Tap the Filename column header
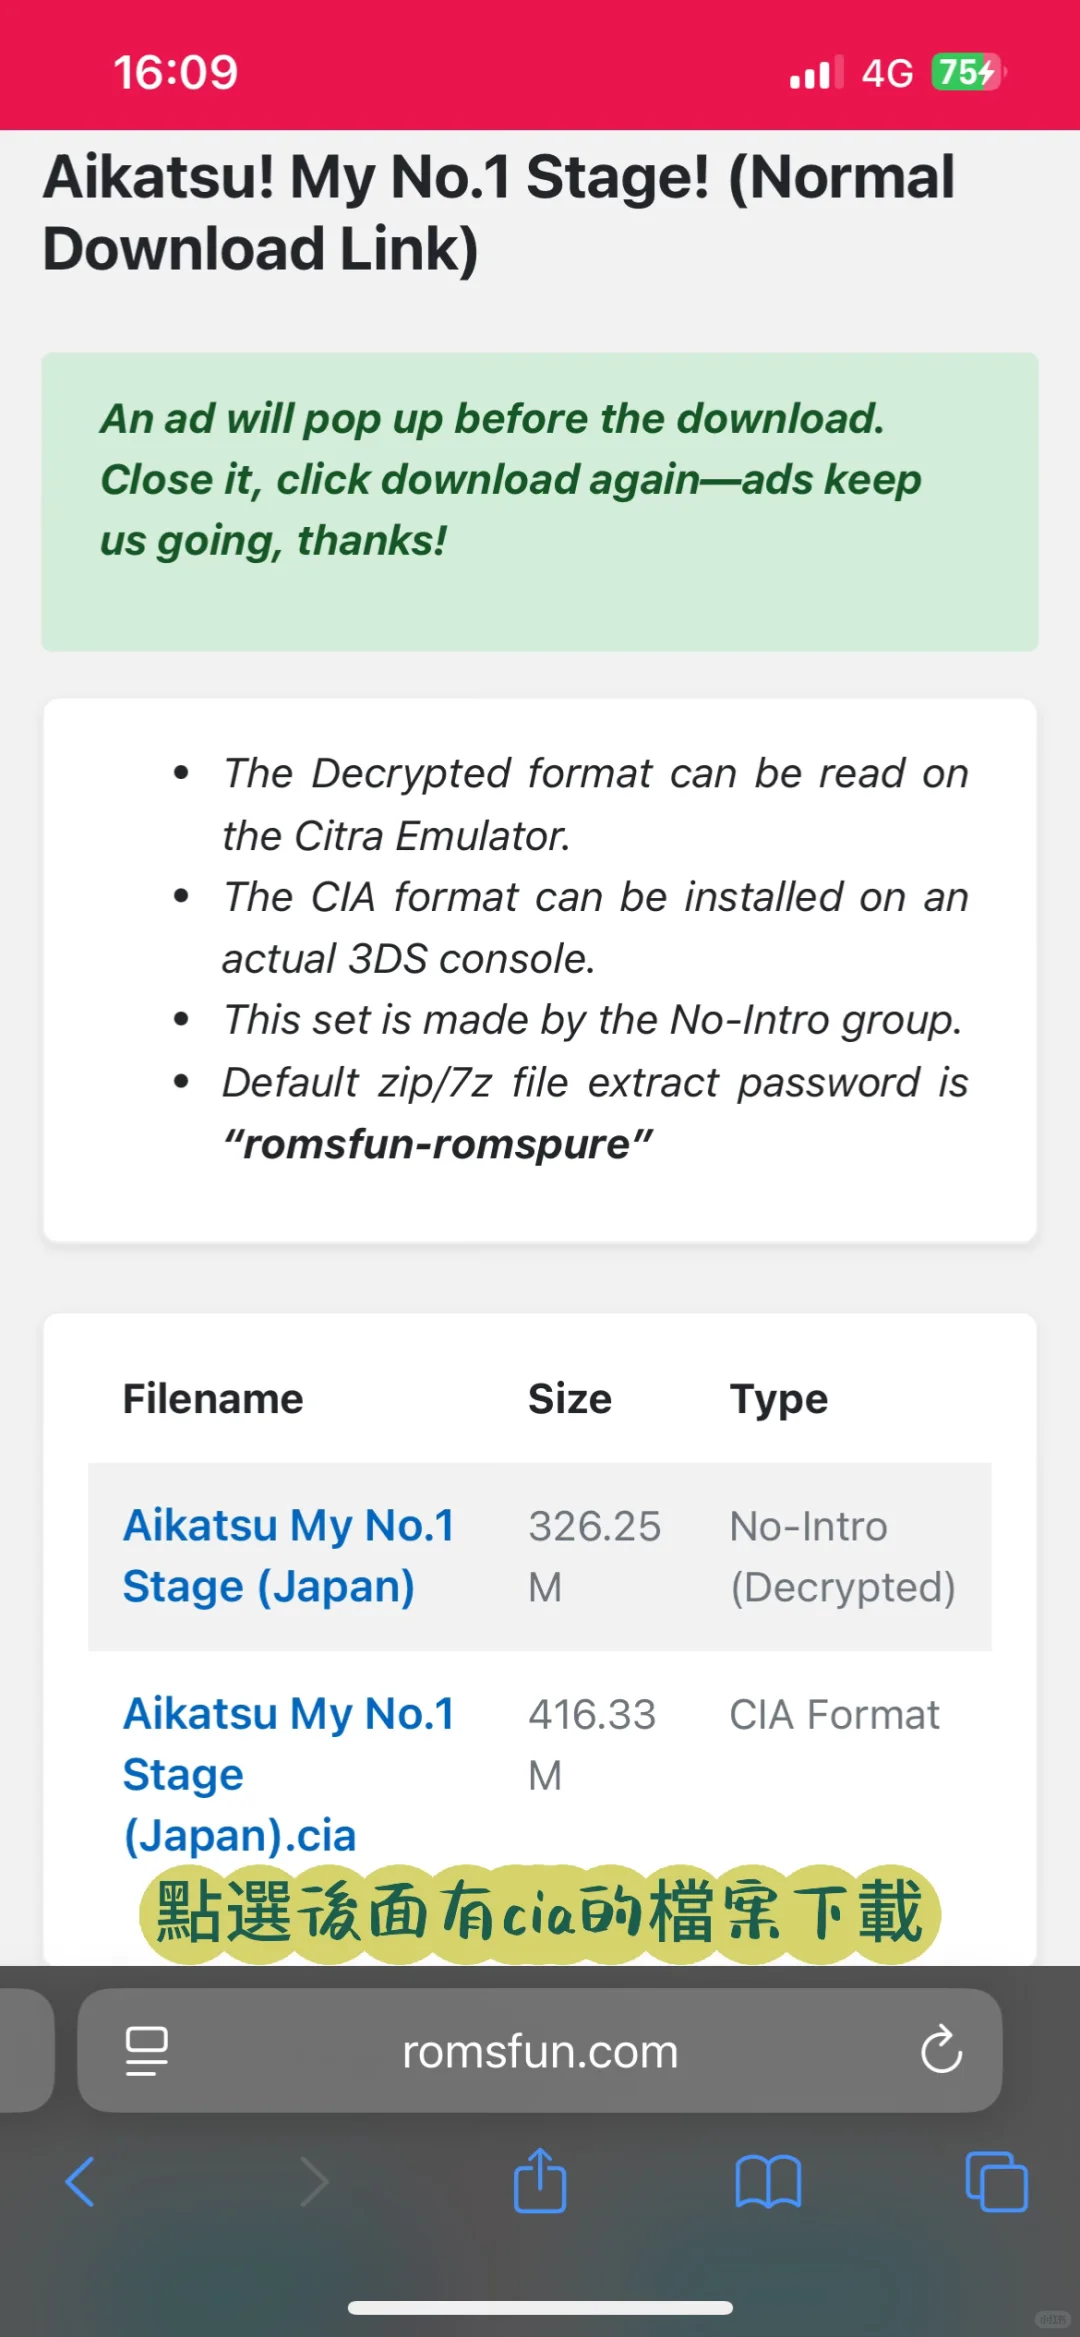Screen dimensions: 1080x2337 pos(212,1398)
